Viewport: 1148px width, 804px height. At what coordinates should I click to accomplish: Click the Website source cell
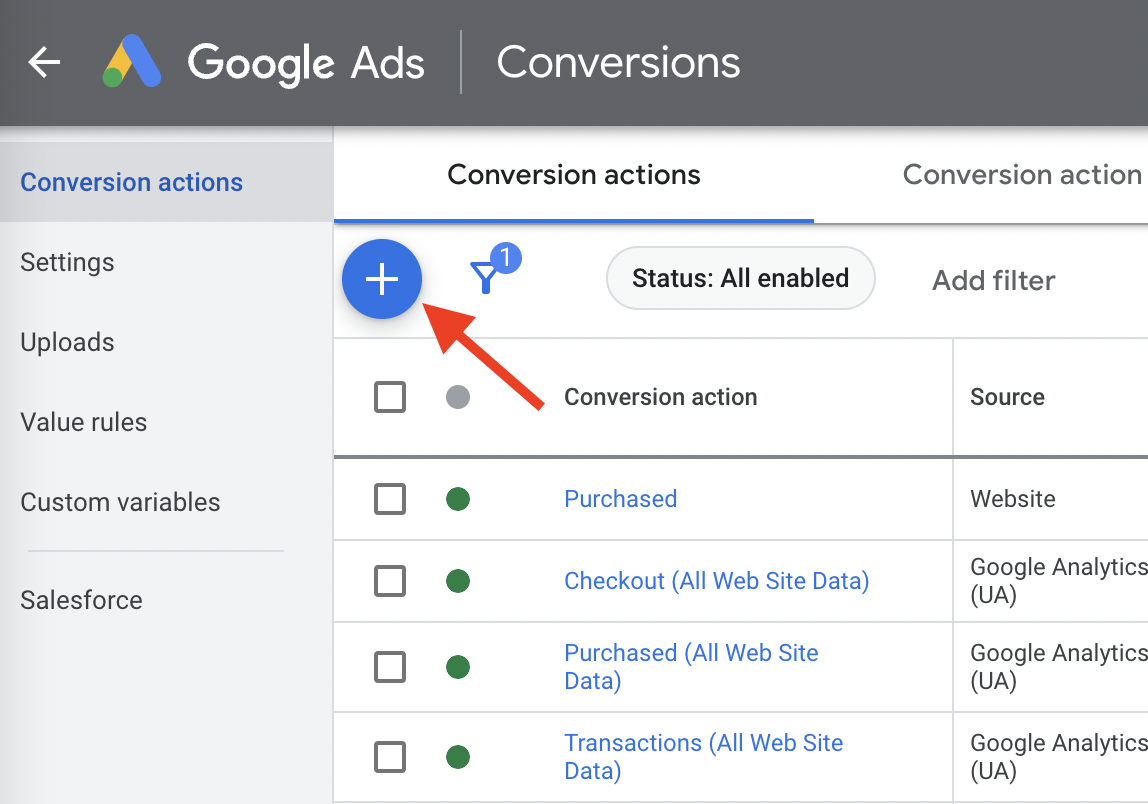[x=1013, y=499]
